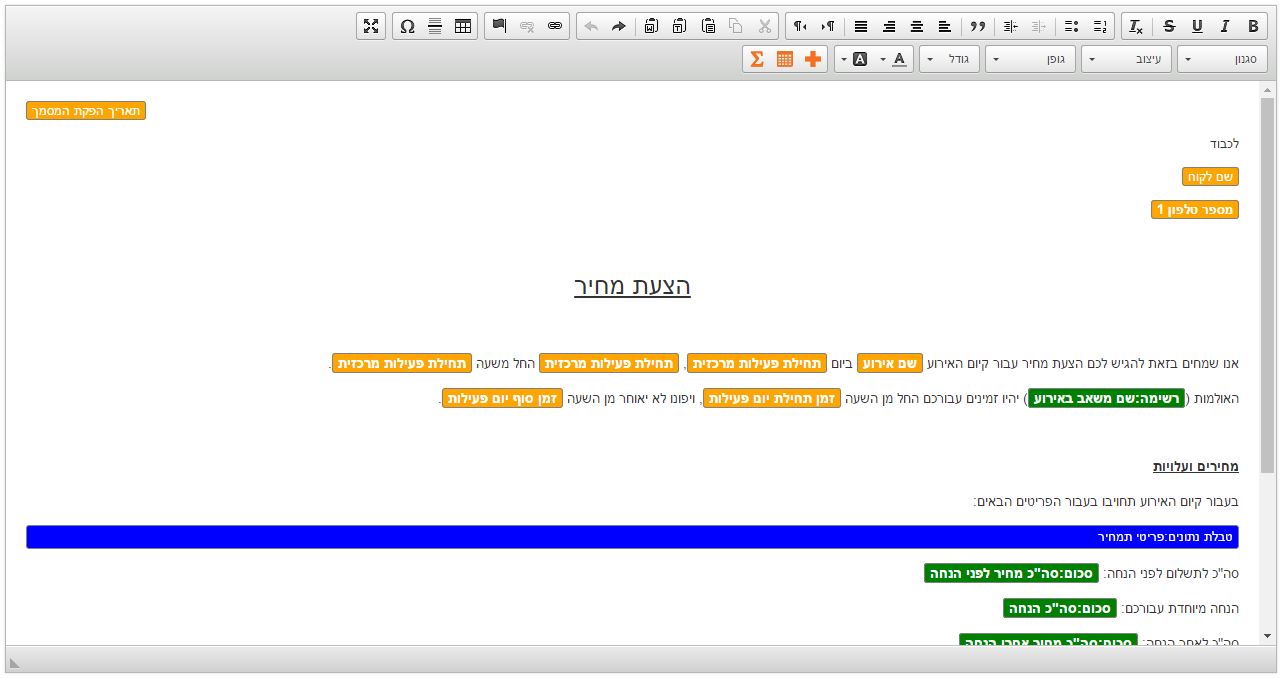Open the גודל font size dropdown

click(948, 59)
